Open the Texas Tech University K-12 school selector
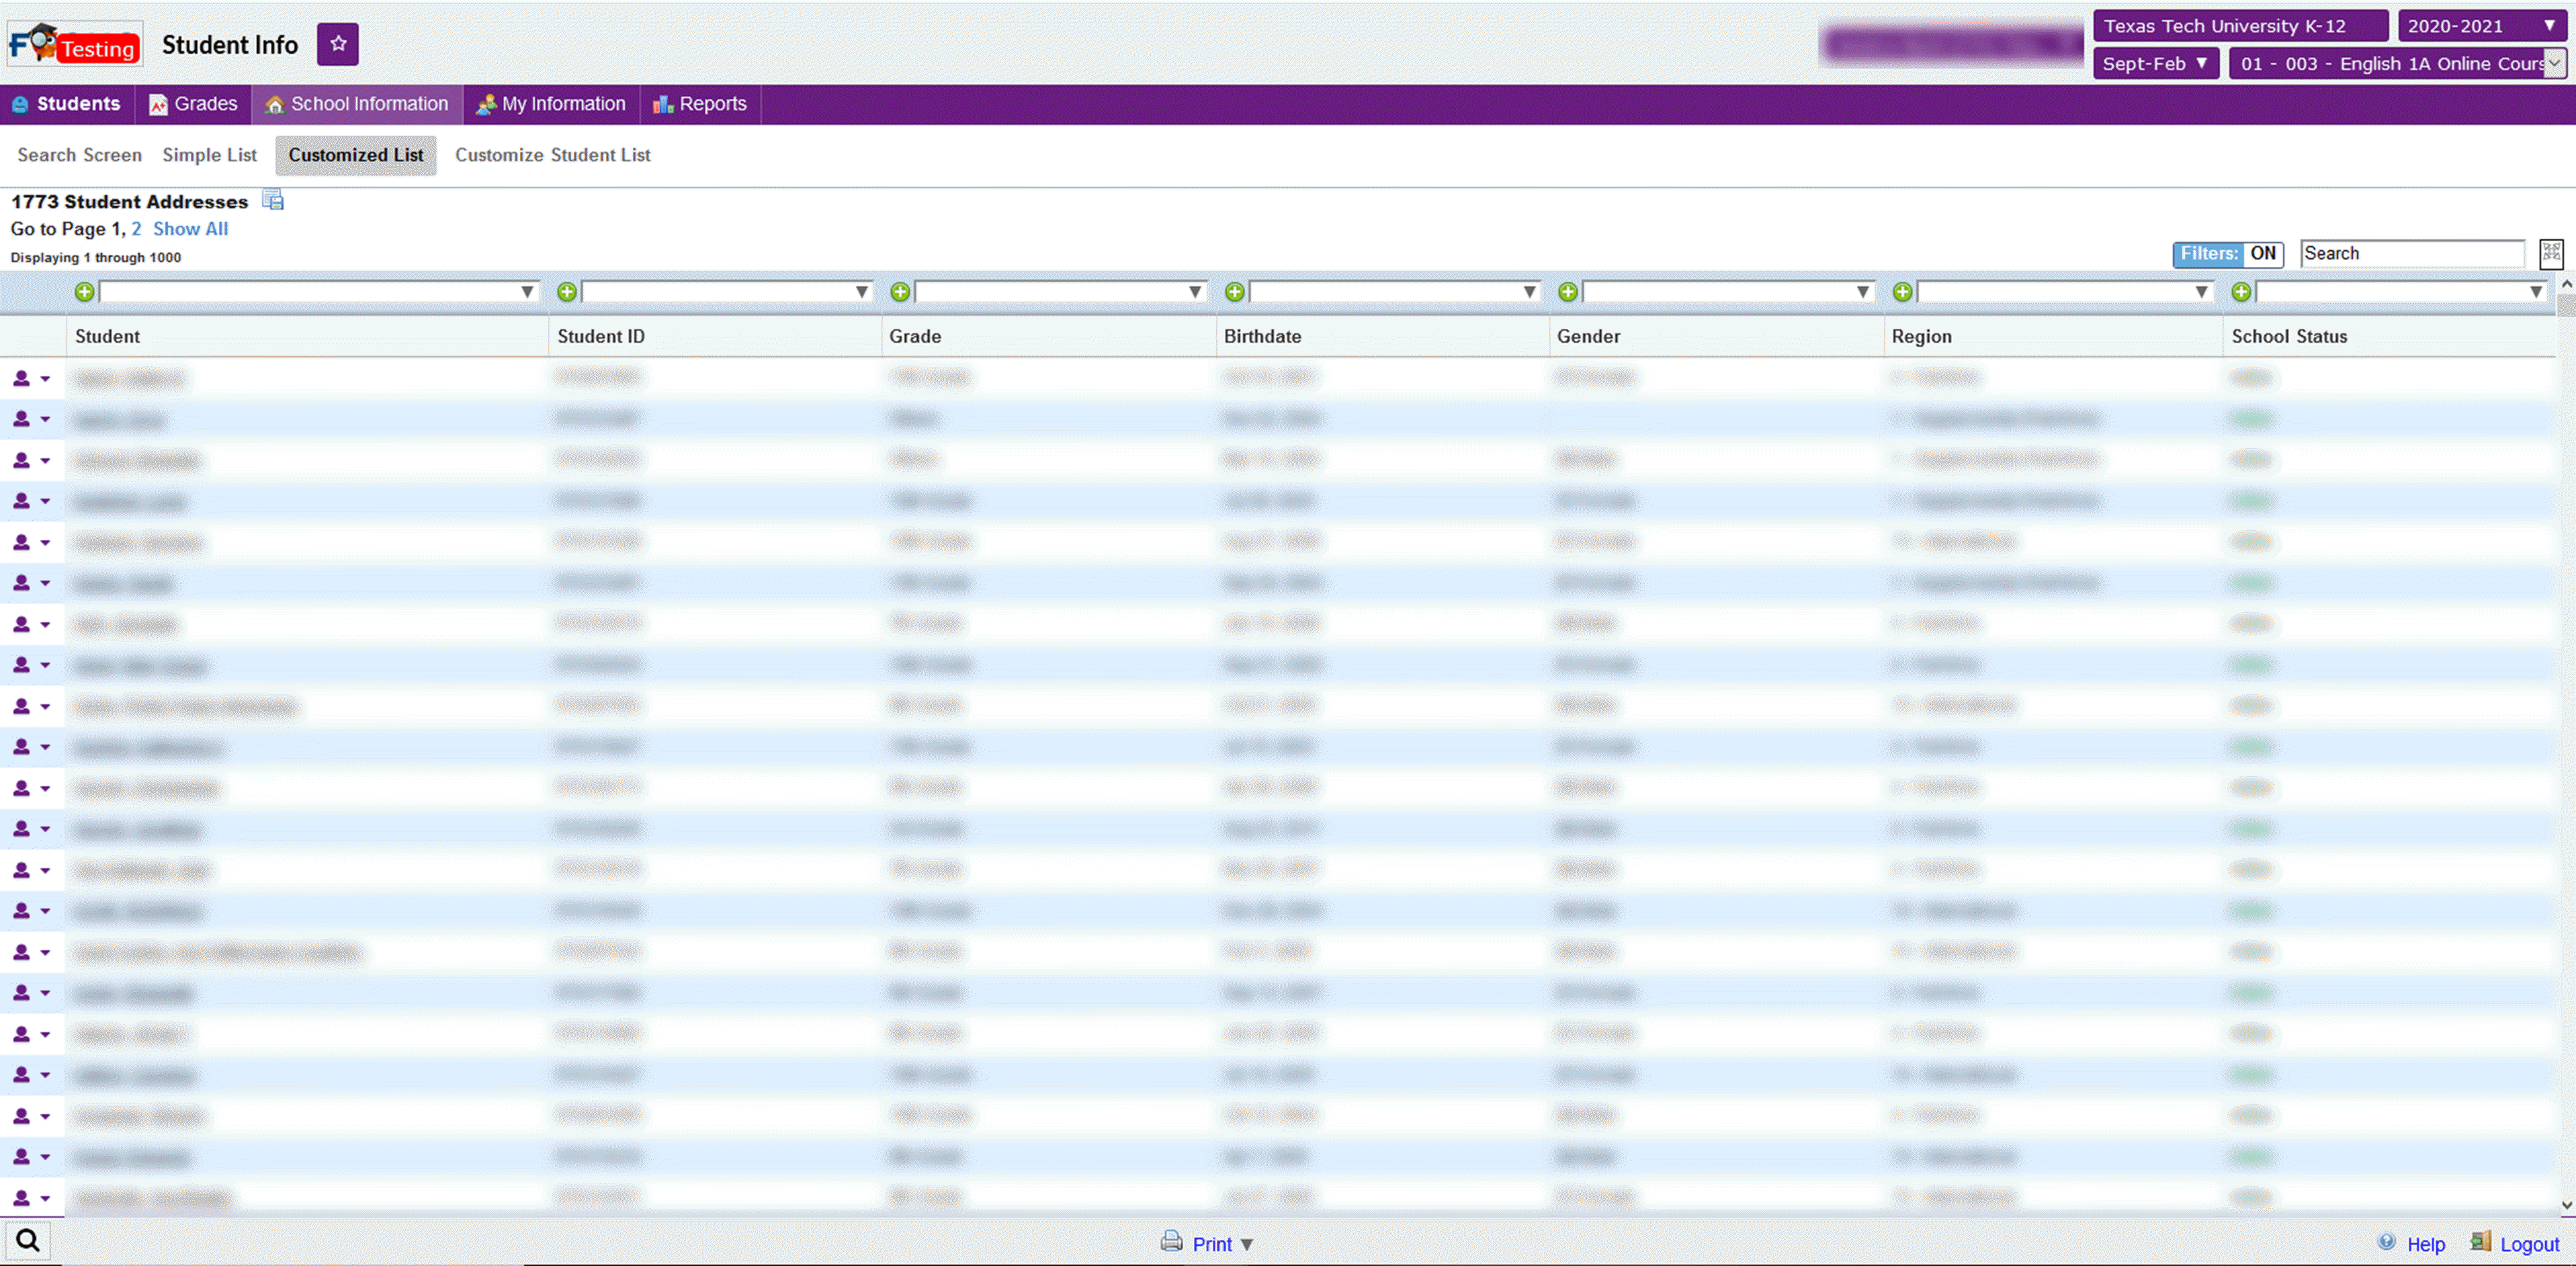This screenshot has width=2576, height=1266. [x=2241, y=26]
